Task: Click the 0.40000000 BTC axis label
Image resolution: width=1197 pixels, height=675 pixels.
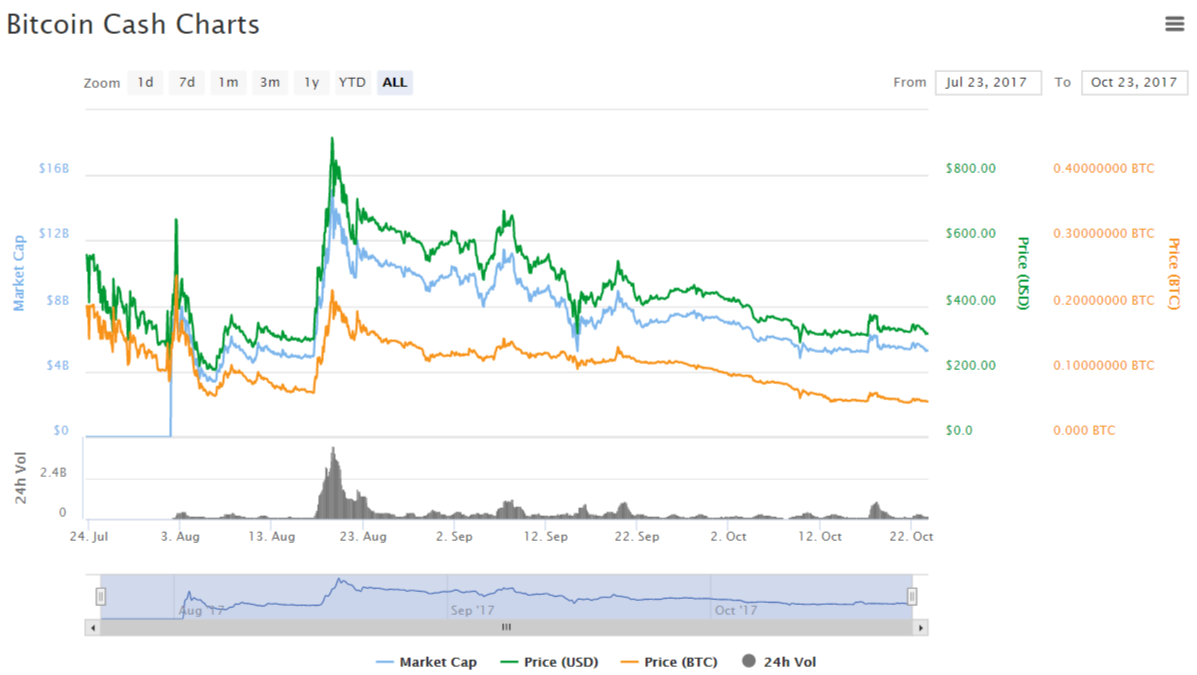Action: tap(1104, 168)
